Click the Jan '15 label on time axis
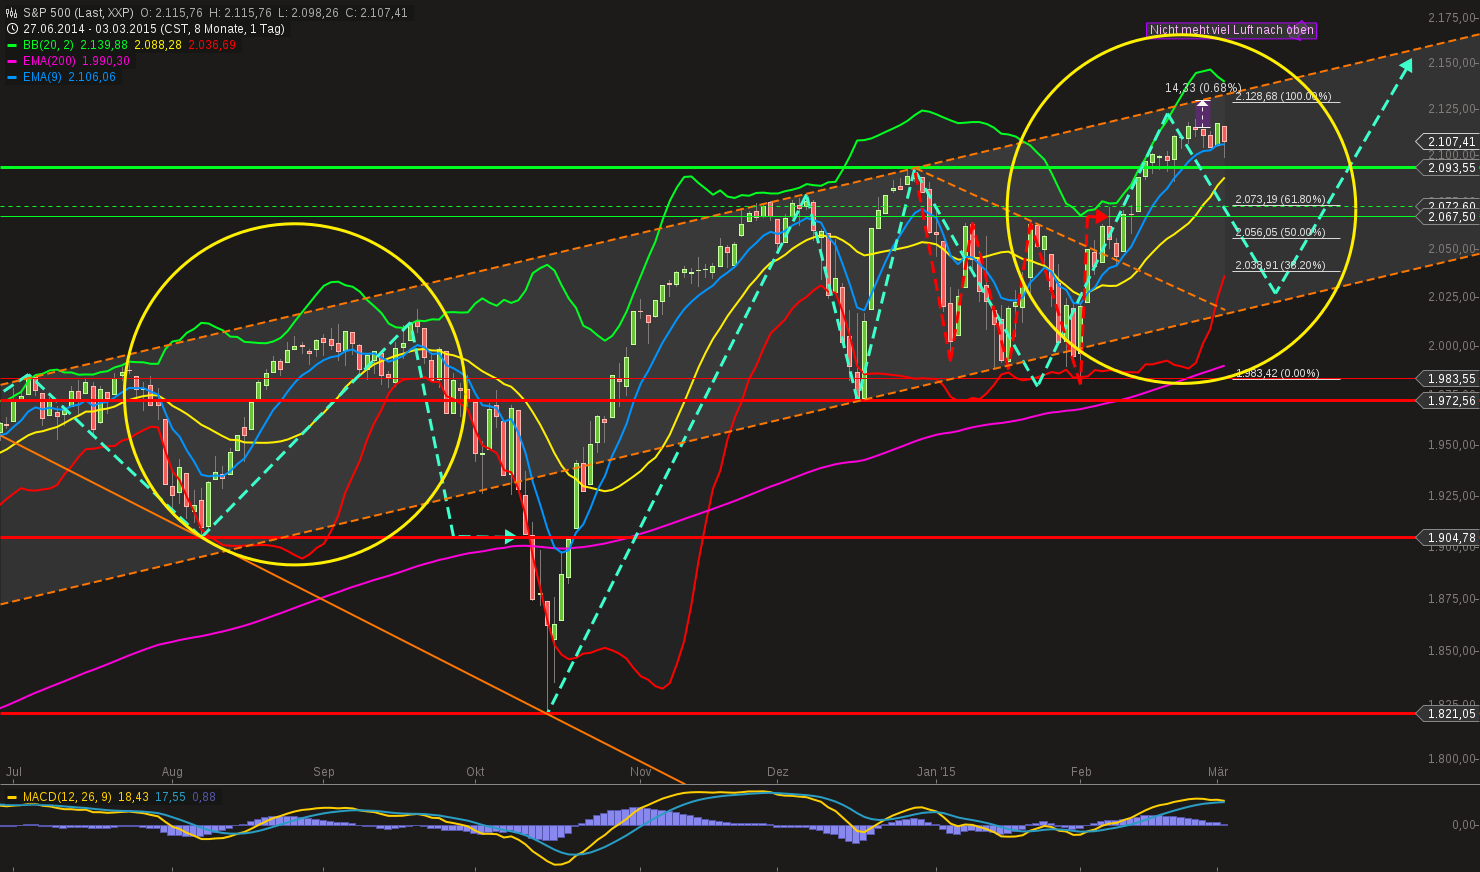The height and width of the screenshot is (872, 1480). tap(936, 772)
